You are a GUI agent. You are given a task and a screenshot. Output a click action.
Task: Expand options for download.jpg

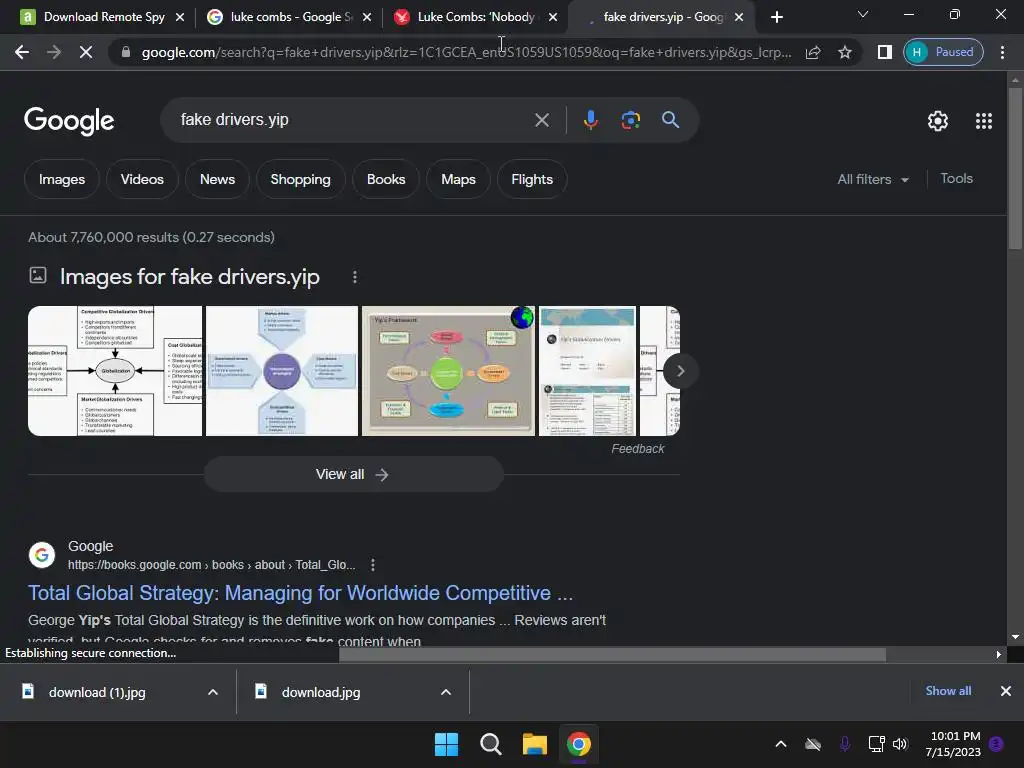click(446, 692)
